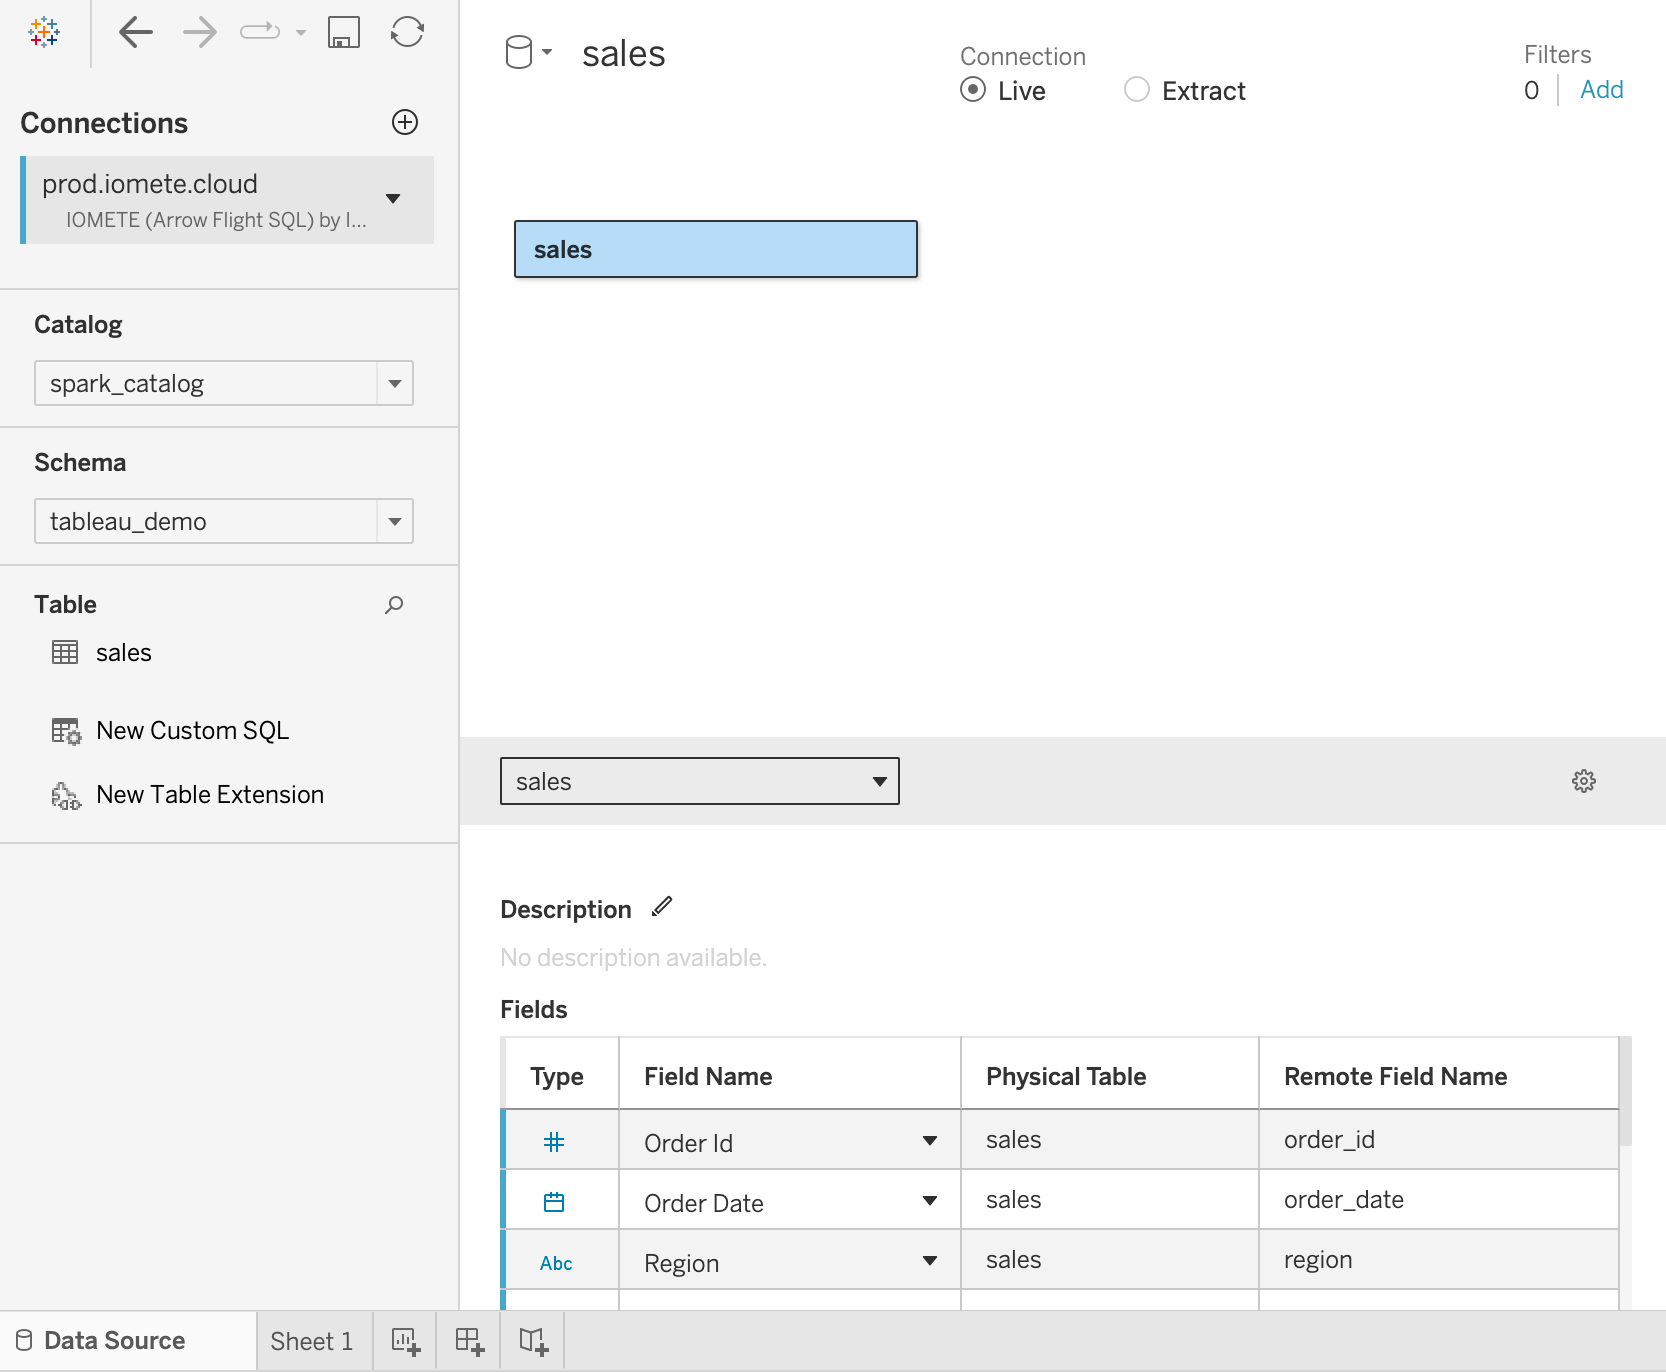
Task: Open the spark_catalog Catalog dropdown
Action: tap(224, 383)
